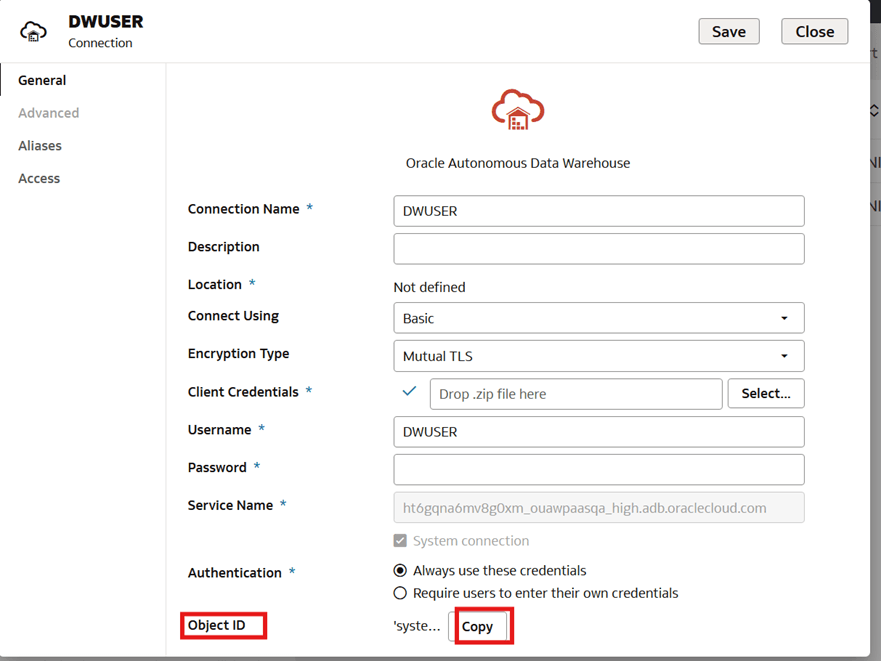Viewport: 881px width, 661px height.
Task: Click the Drop .zip file here area
Action: point(576,393)
